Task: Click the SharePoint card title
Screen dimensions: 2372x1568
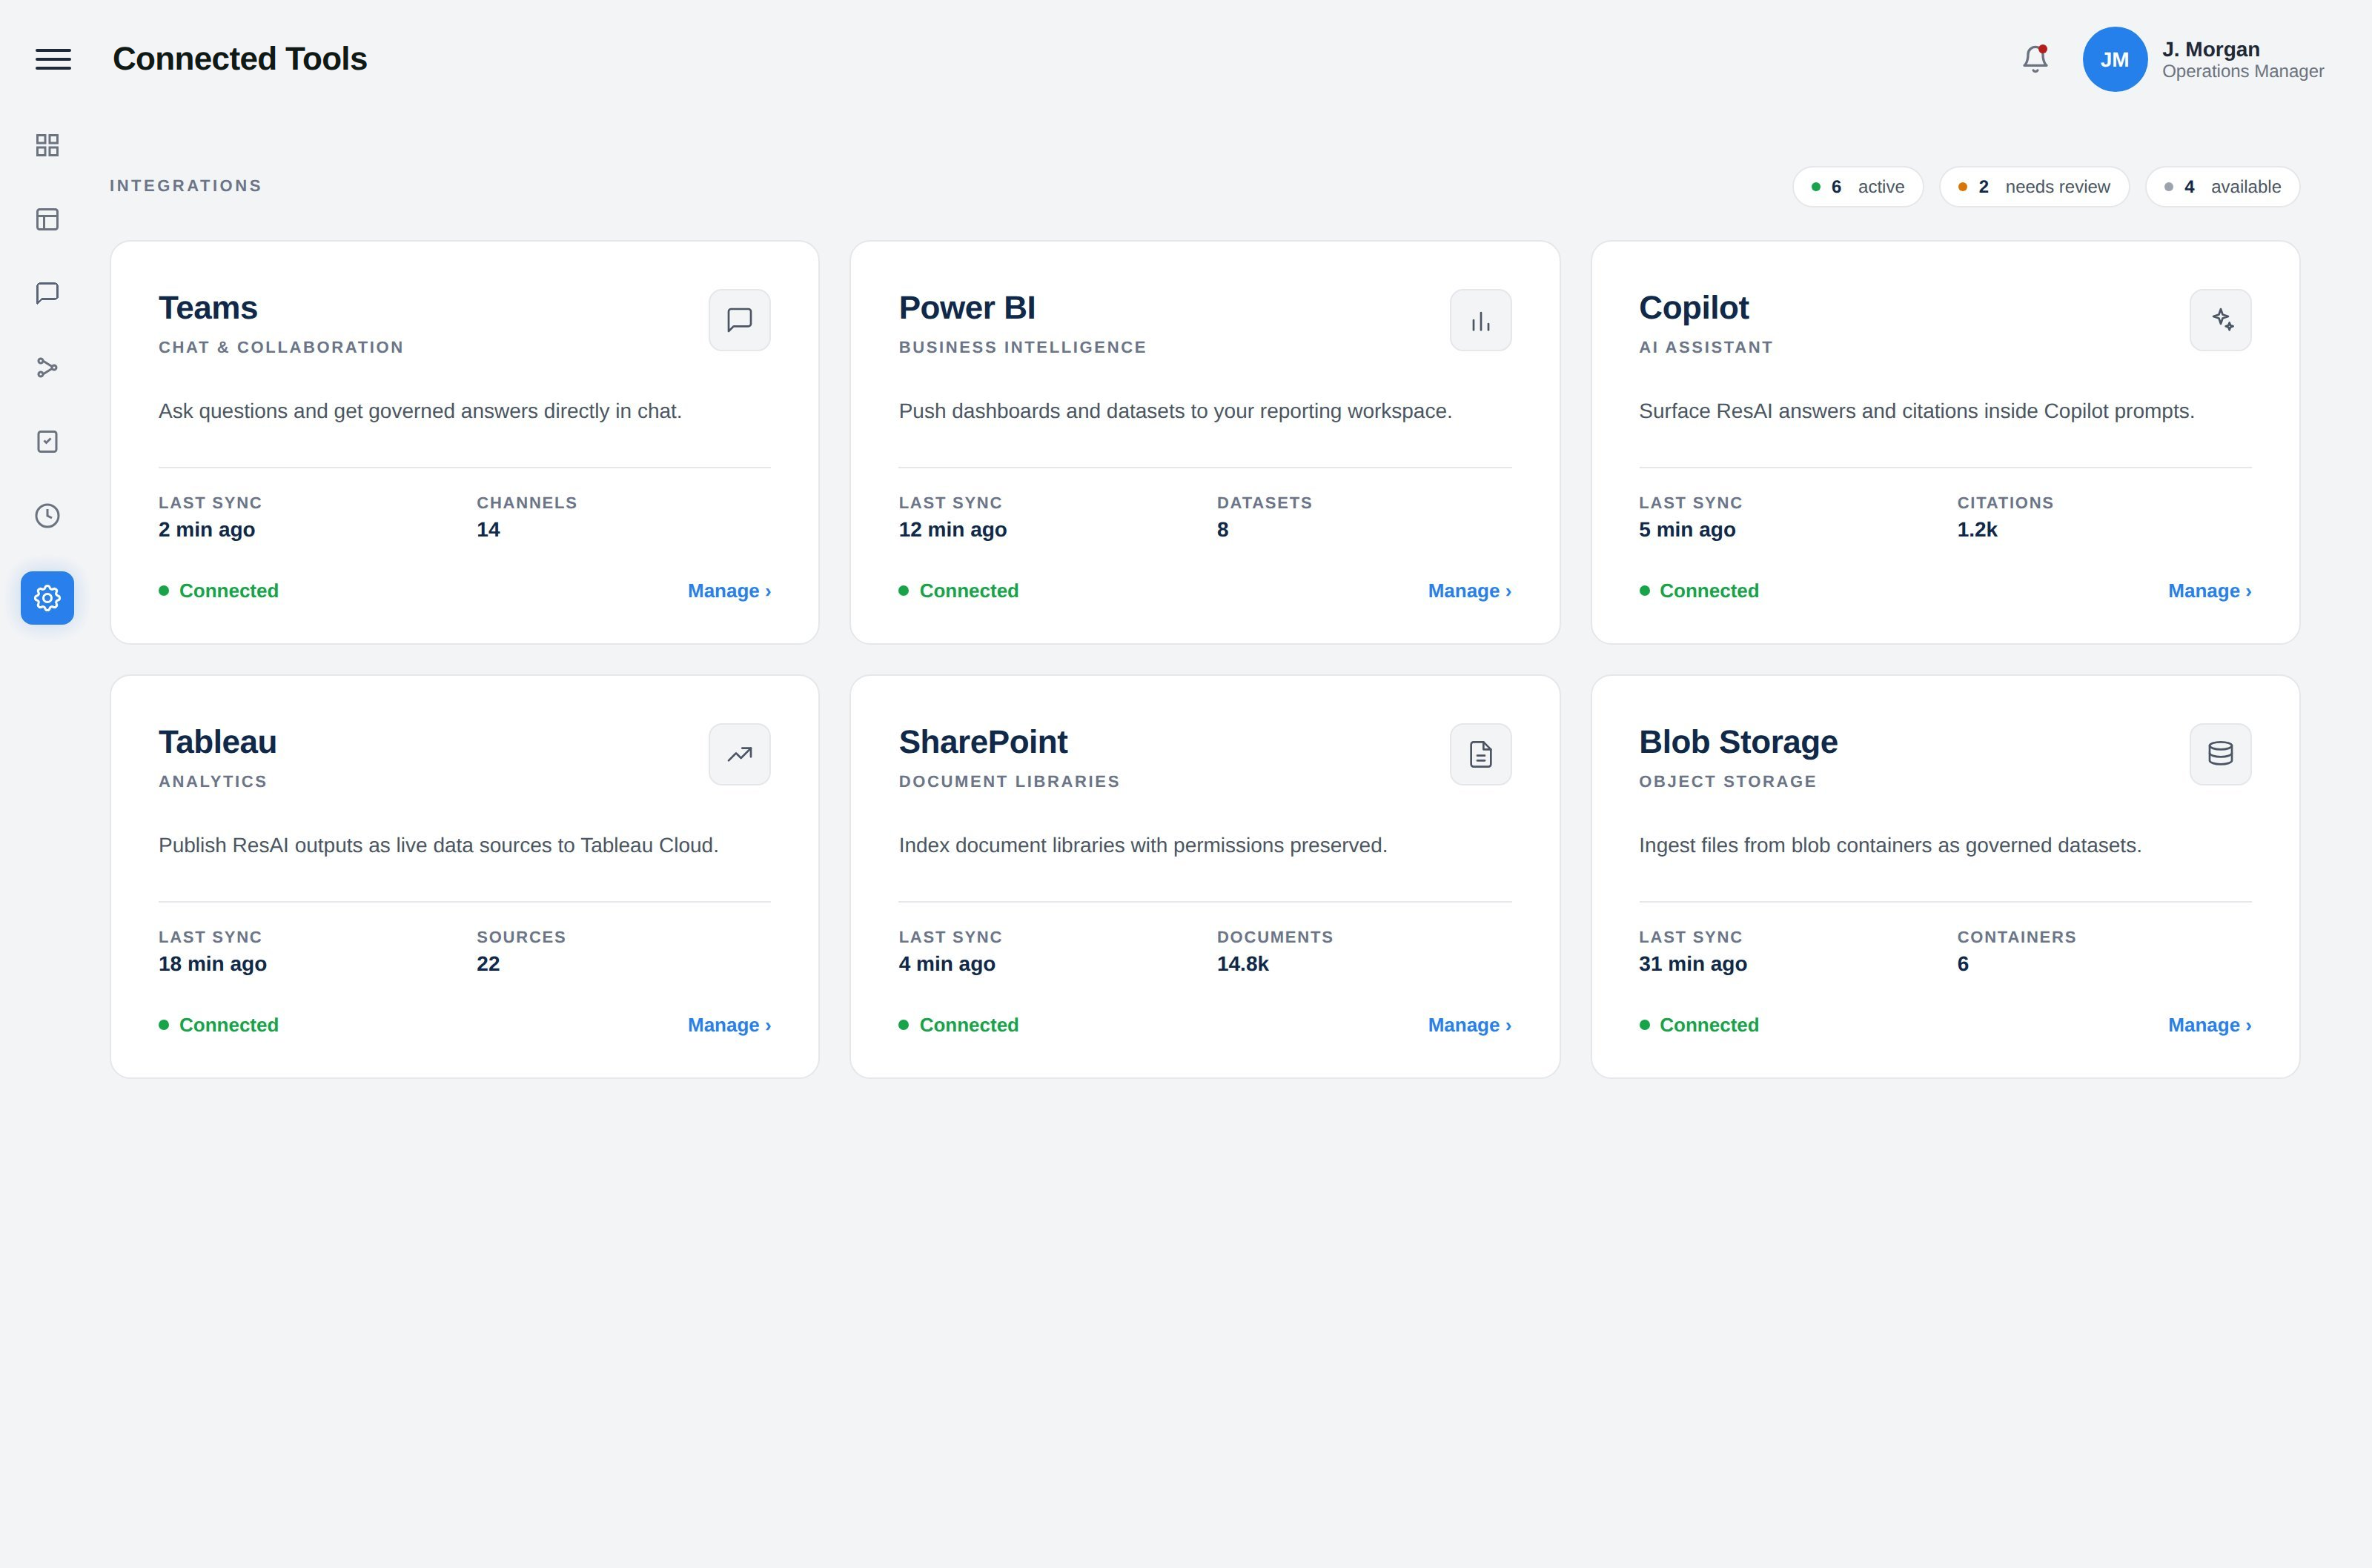Action: (x=982, y=742)
